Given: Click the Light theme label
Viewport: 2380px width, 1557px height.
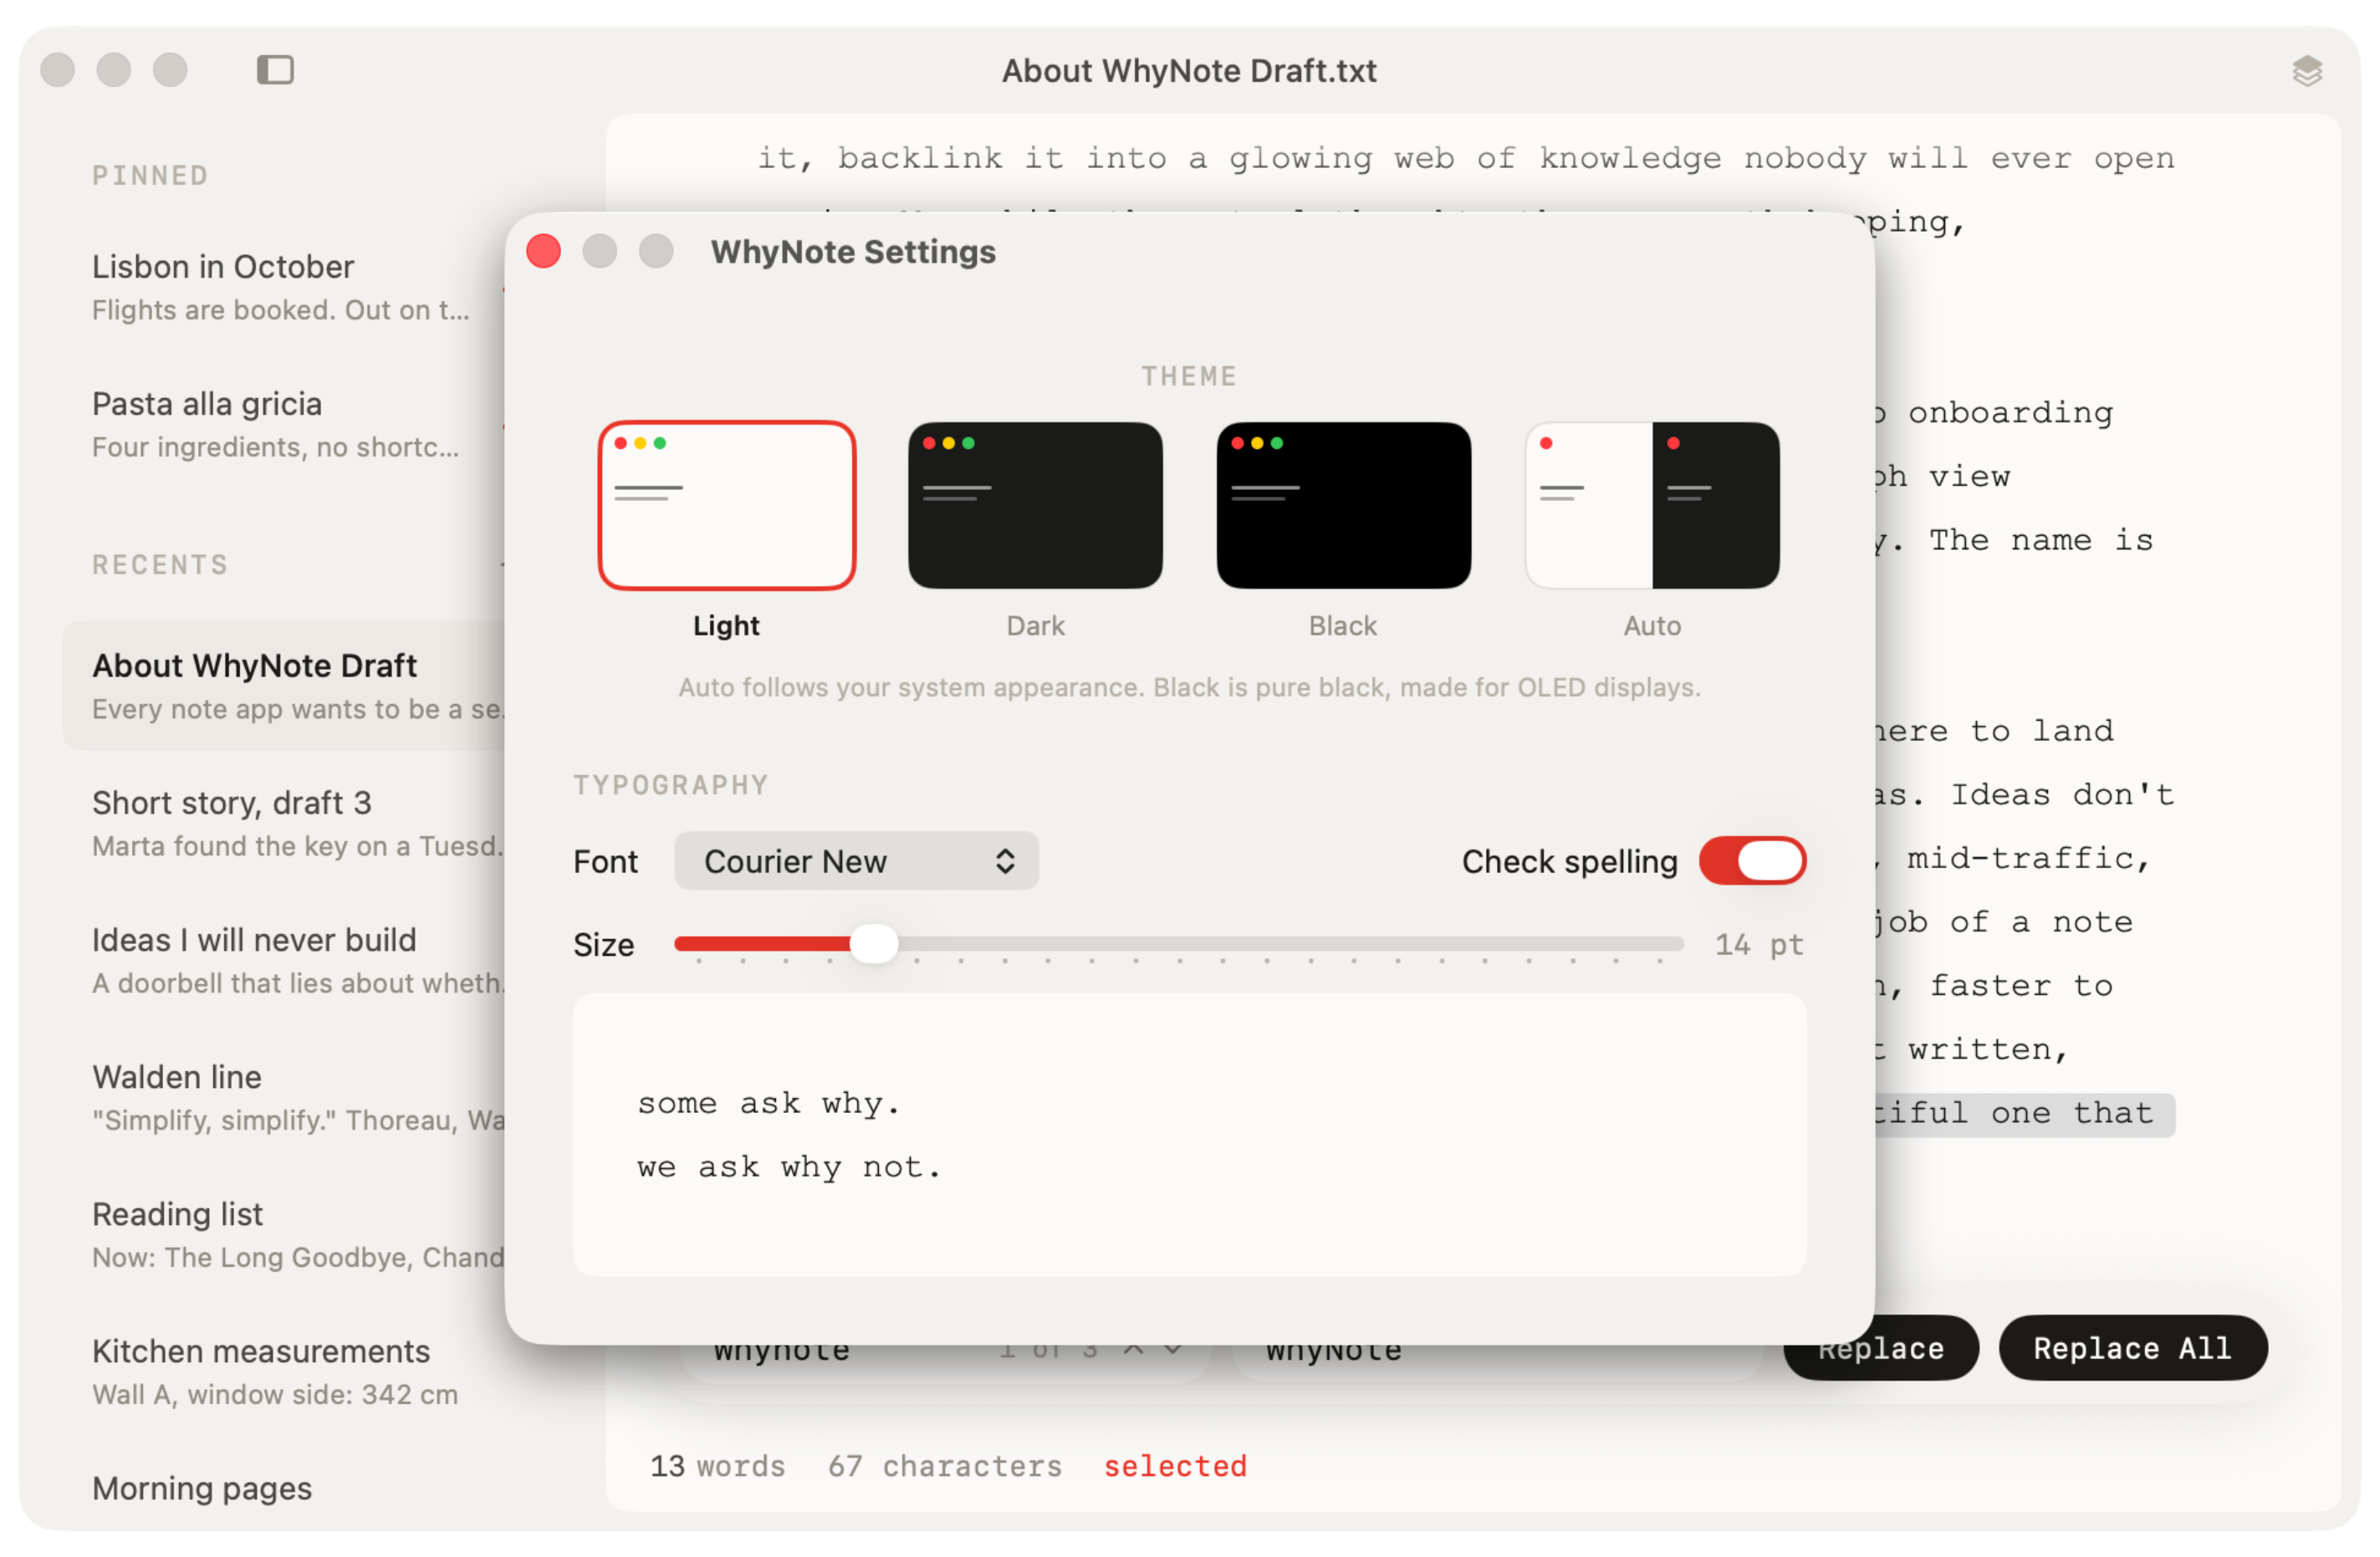Looking at the screenshot, I should [727, 626].
